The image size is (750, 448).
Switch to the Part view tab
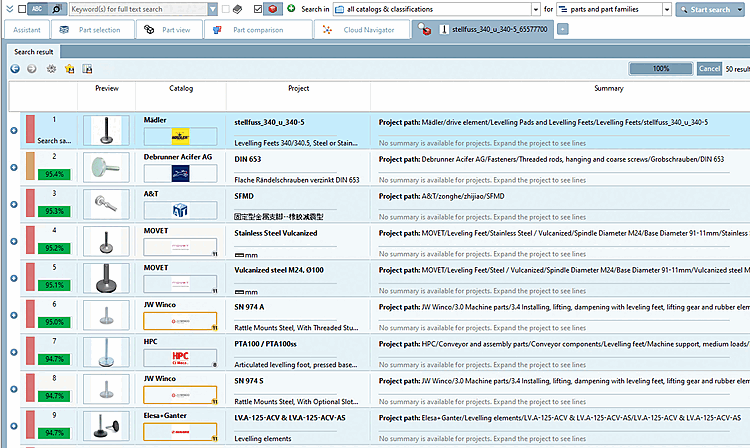click(x=169, y=30)
